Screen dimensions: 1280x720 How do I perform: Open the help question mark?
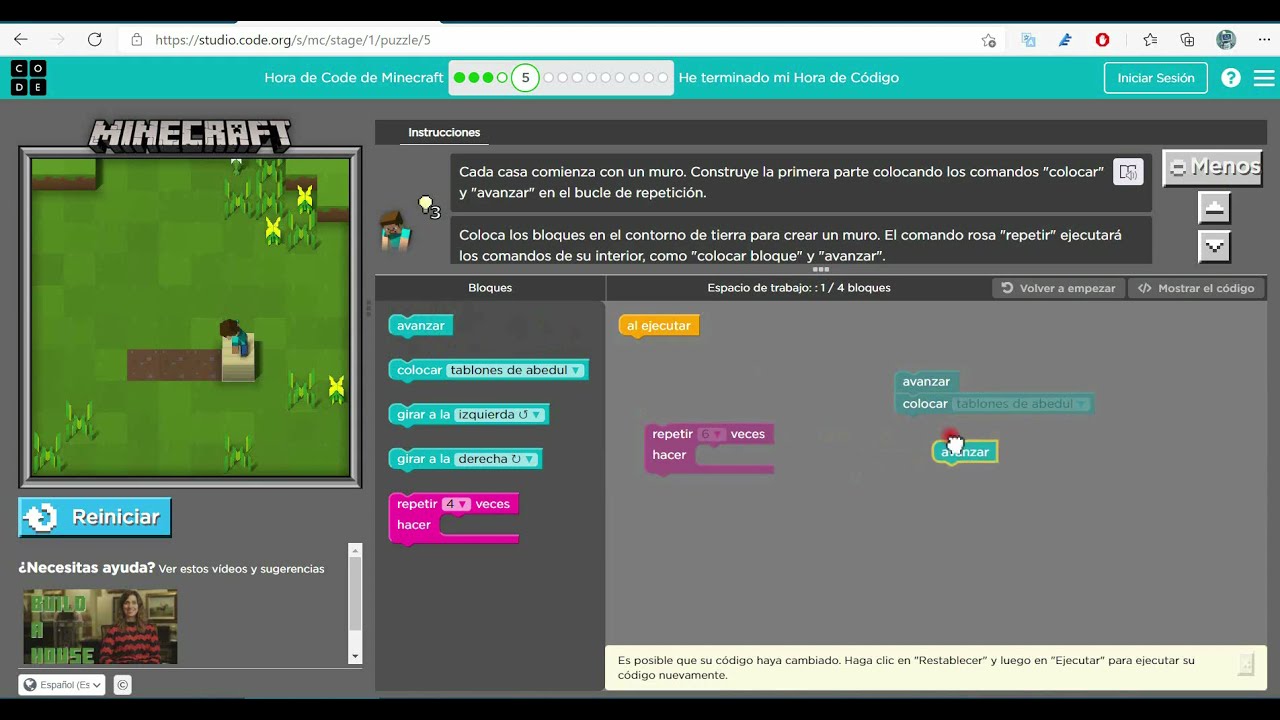coord(1231,78)
